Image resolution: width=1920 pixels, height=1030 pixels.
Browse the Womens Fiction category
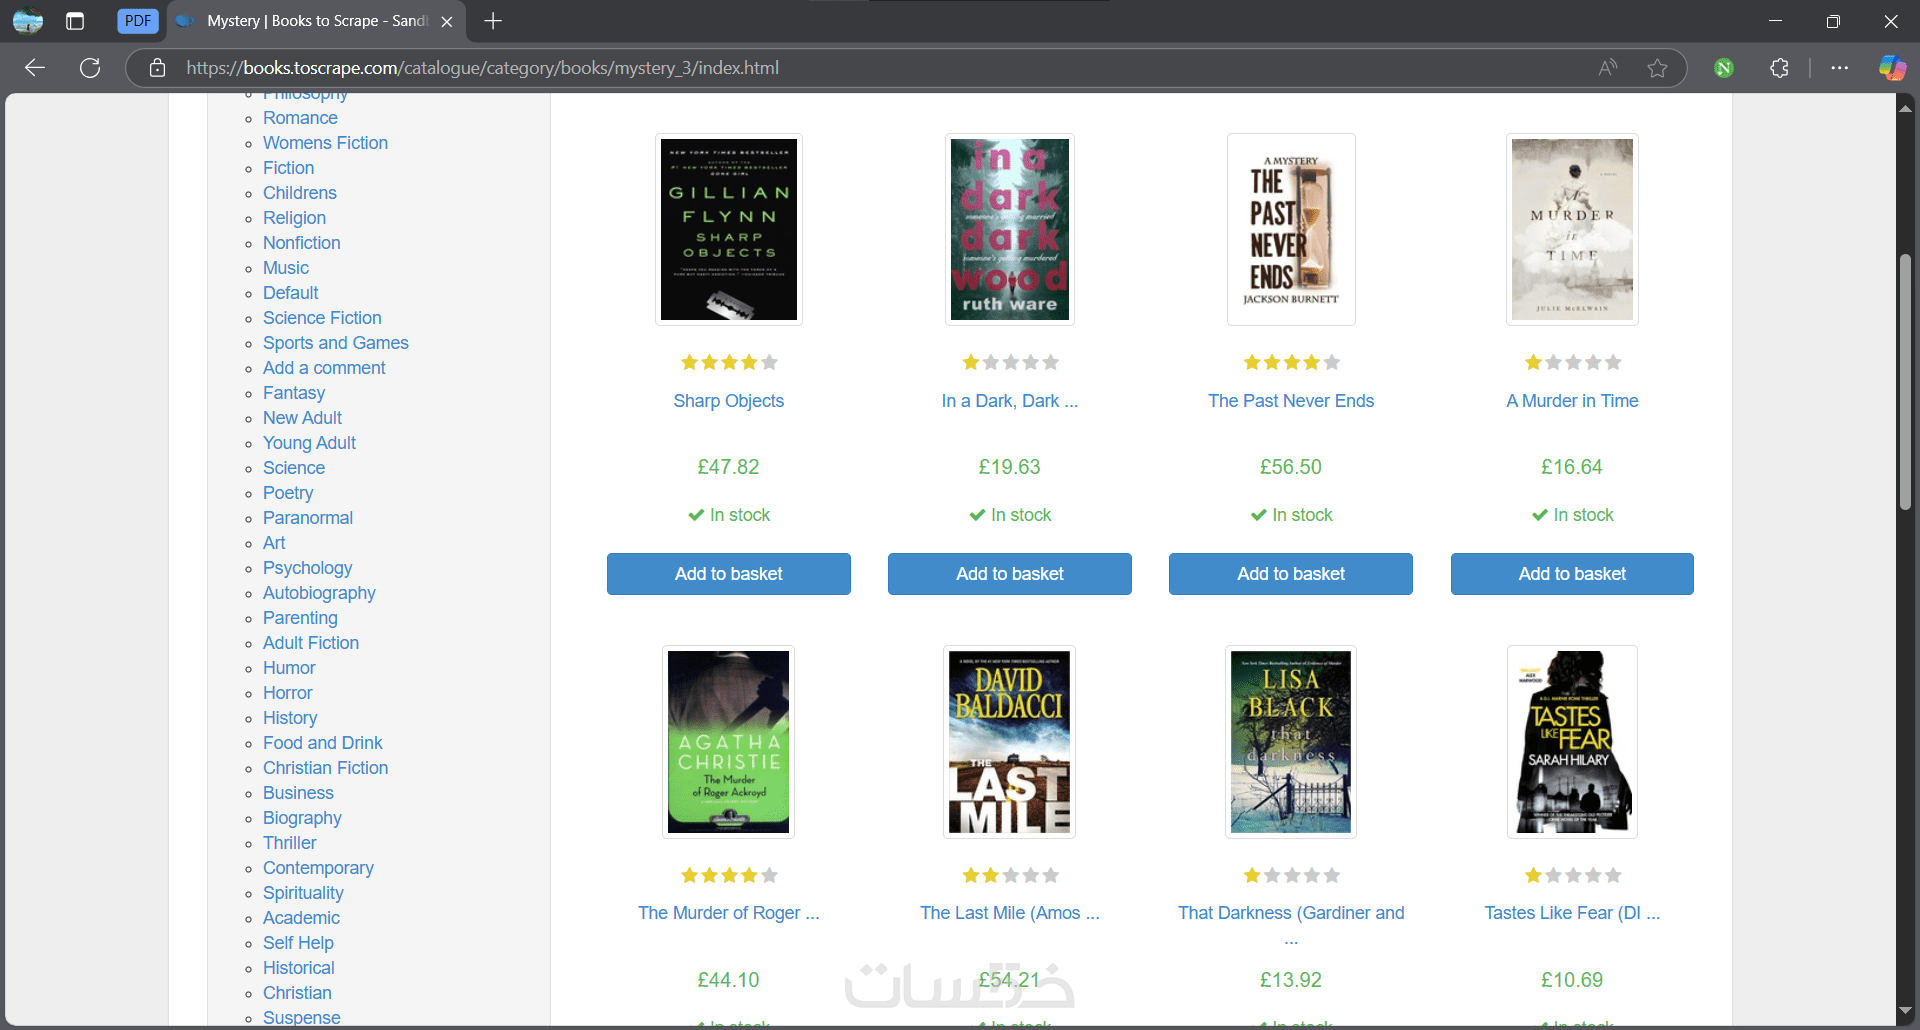coord(325,143)
